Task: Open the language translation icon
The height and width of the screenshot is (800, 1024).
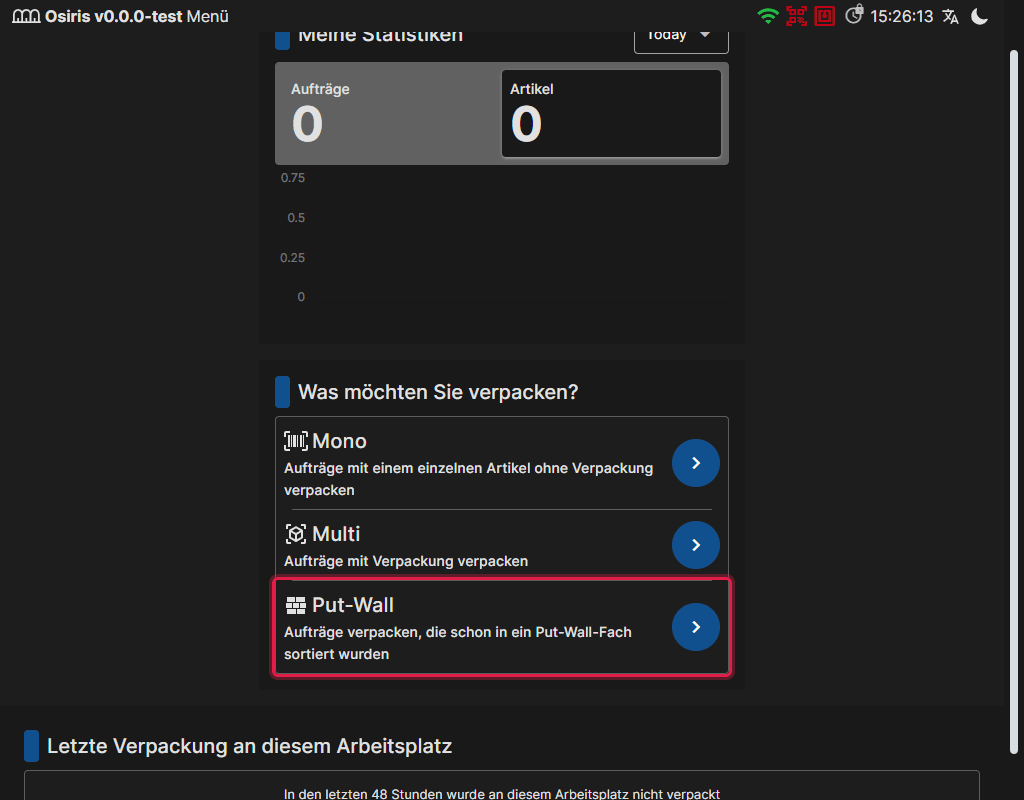Action: (x=950, y=16)
